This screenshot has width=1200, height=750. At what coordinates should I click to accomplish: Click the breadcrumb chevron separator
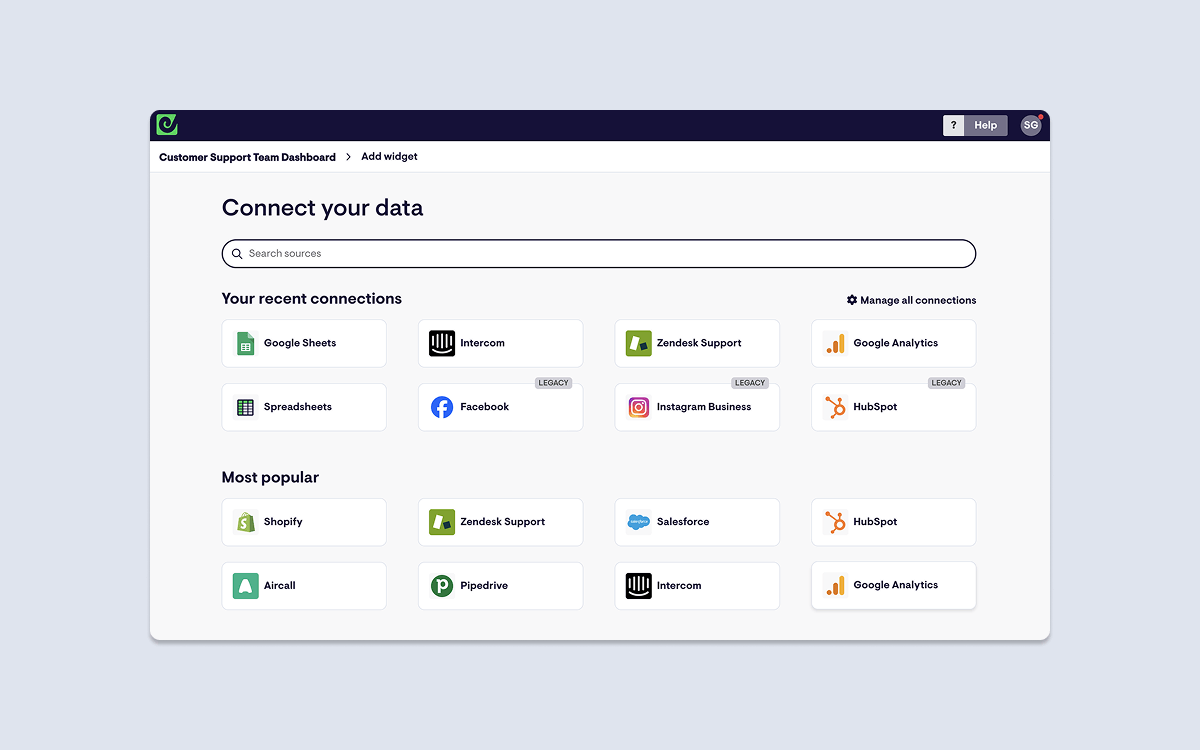pos(349,157)
